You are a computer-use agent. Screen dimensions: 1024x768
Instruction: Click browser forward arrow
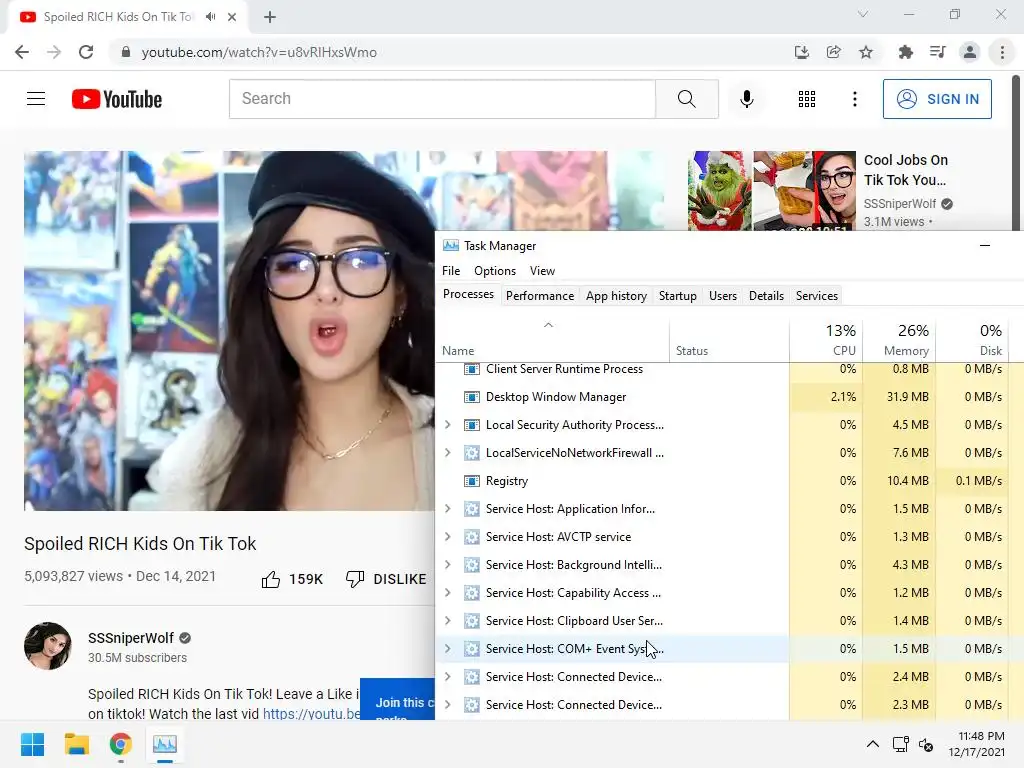(54, 52)
